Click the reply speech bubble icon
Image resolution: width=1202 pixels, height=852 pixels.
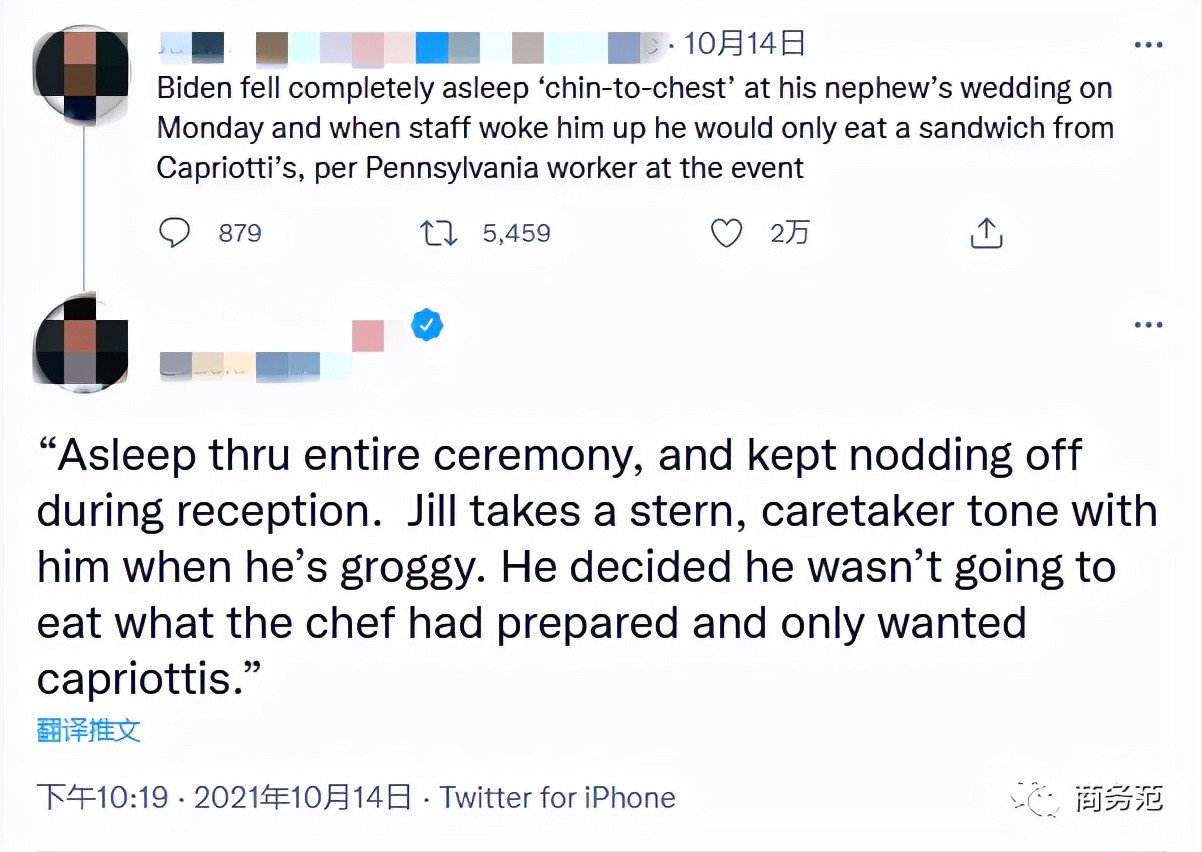tap(175, 233)
